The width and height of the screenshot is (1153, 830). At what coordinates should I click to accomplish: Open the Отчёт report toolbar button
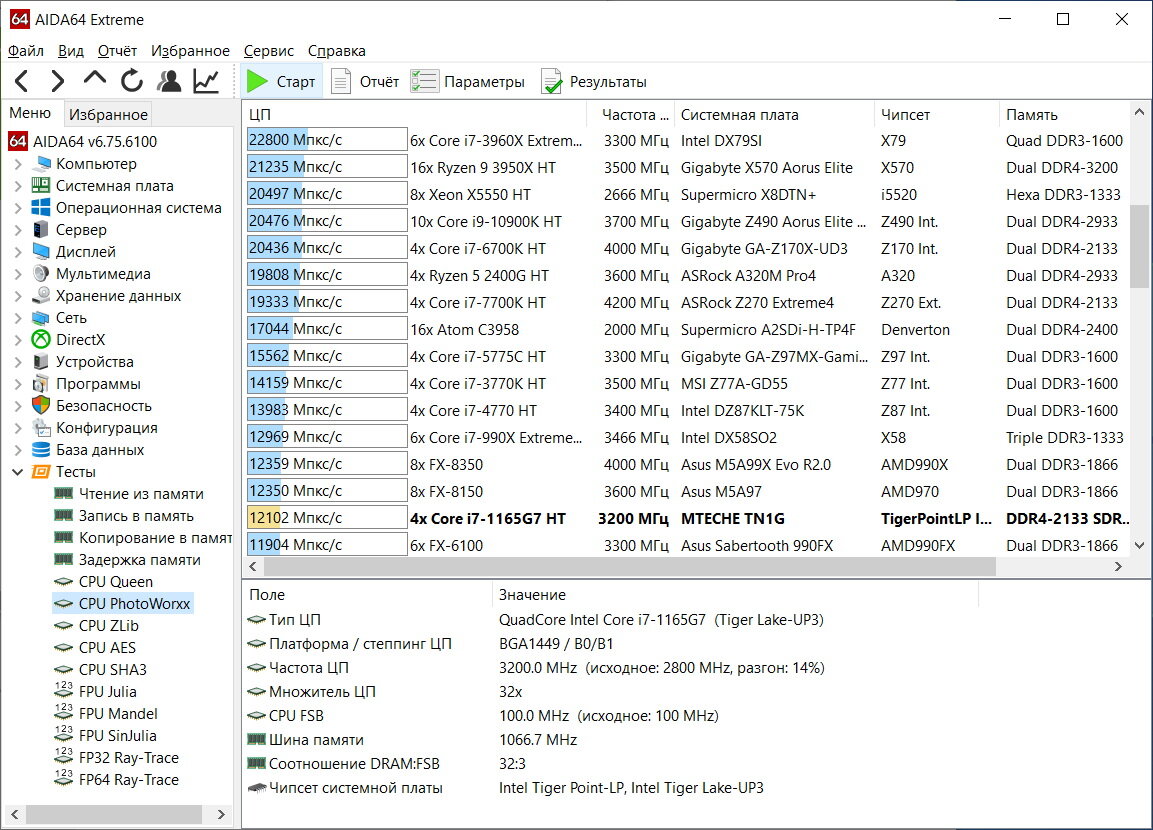pos(365,82)
